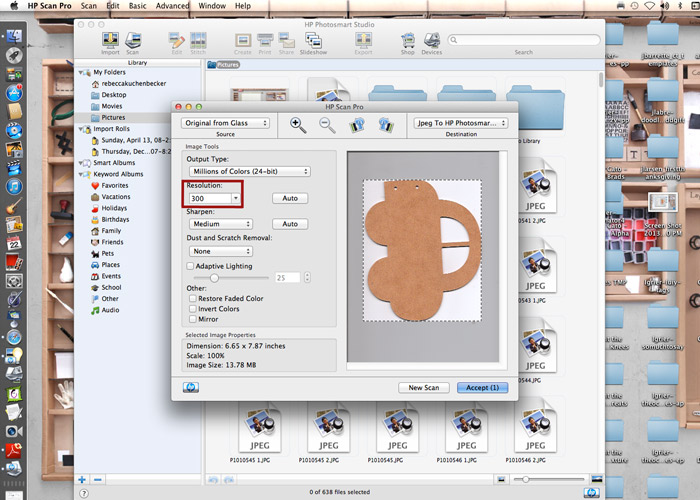Click Stitch icon in Photosmart Studio toolbar

[x=198, y=43]
